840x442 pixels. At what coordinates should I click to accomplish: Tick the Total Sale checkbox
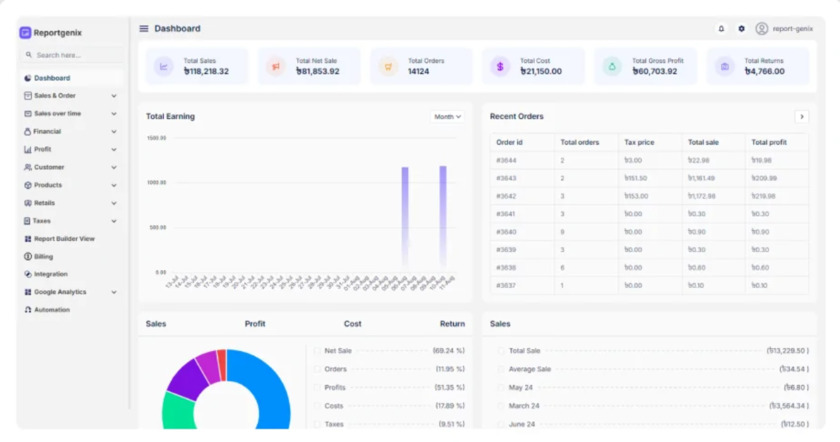[x=501, y=351]
